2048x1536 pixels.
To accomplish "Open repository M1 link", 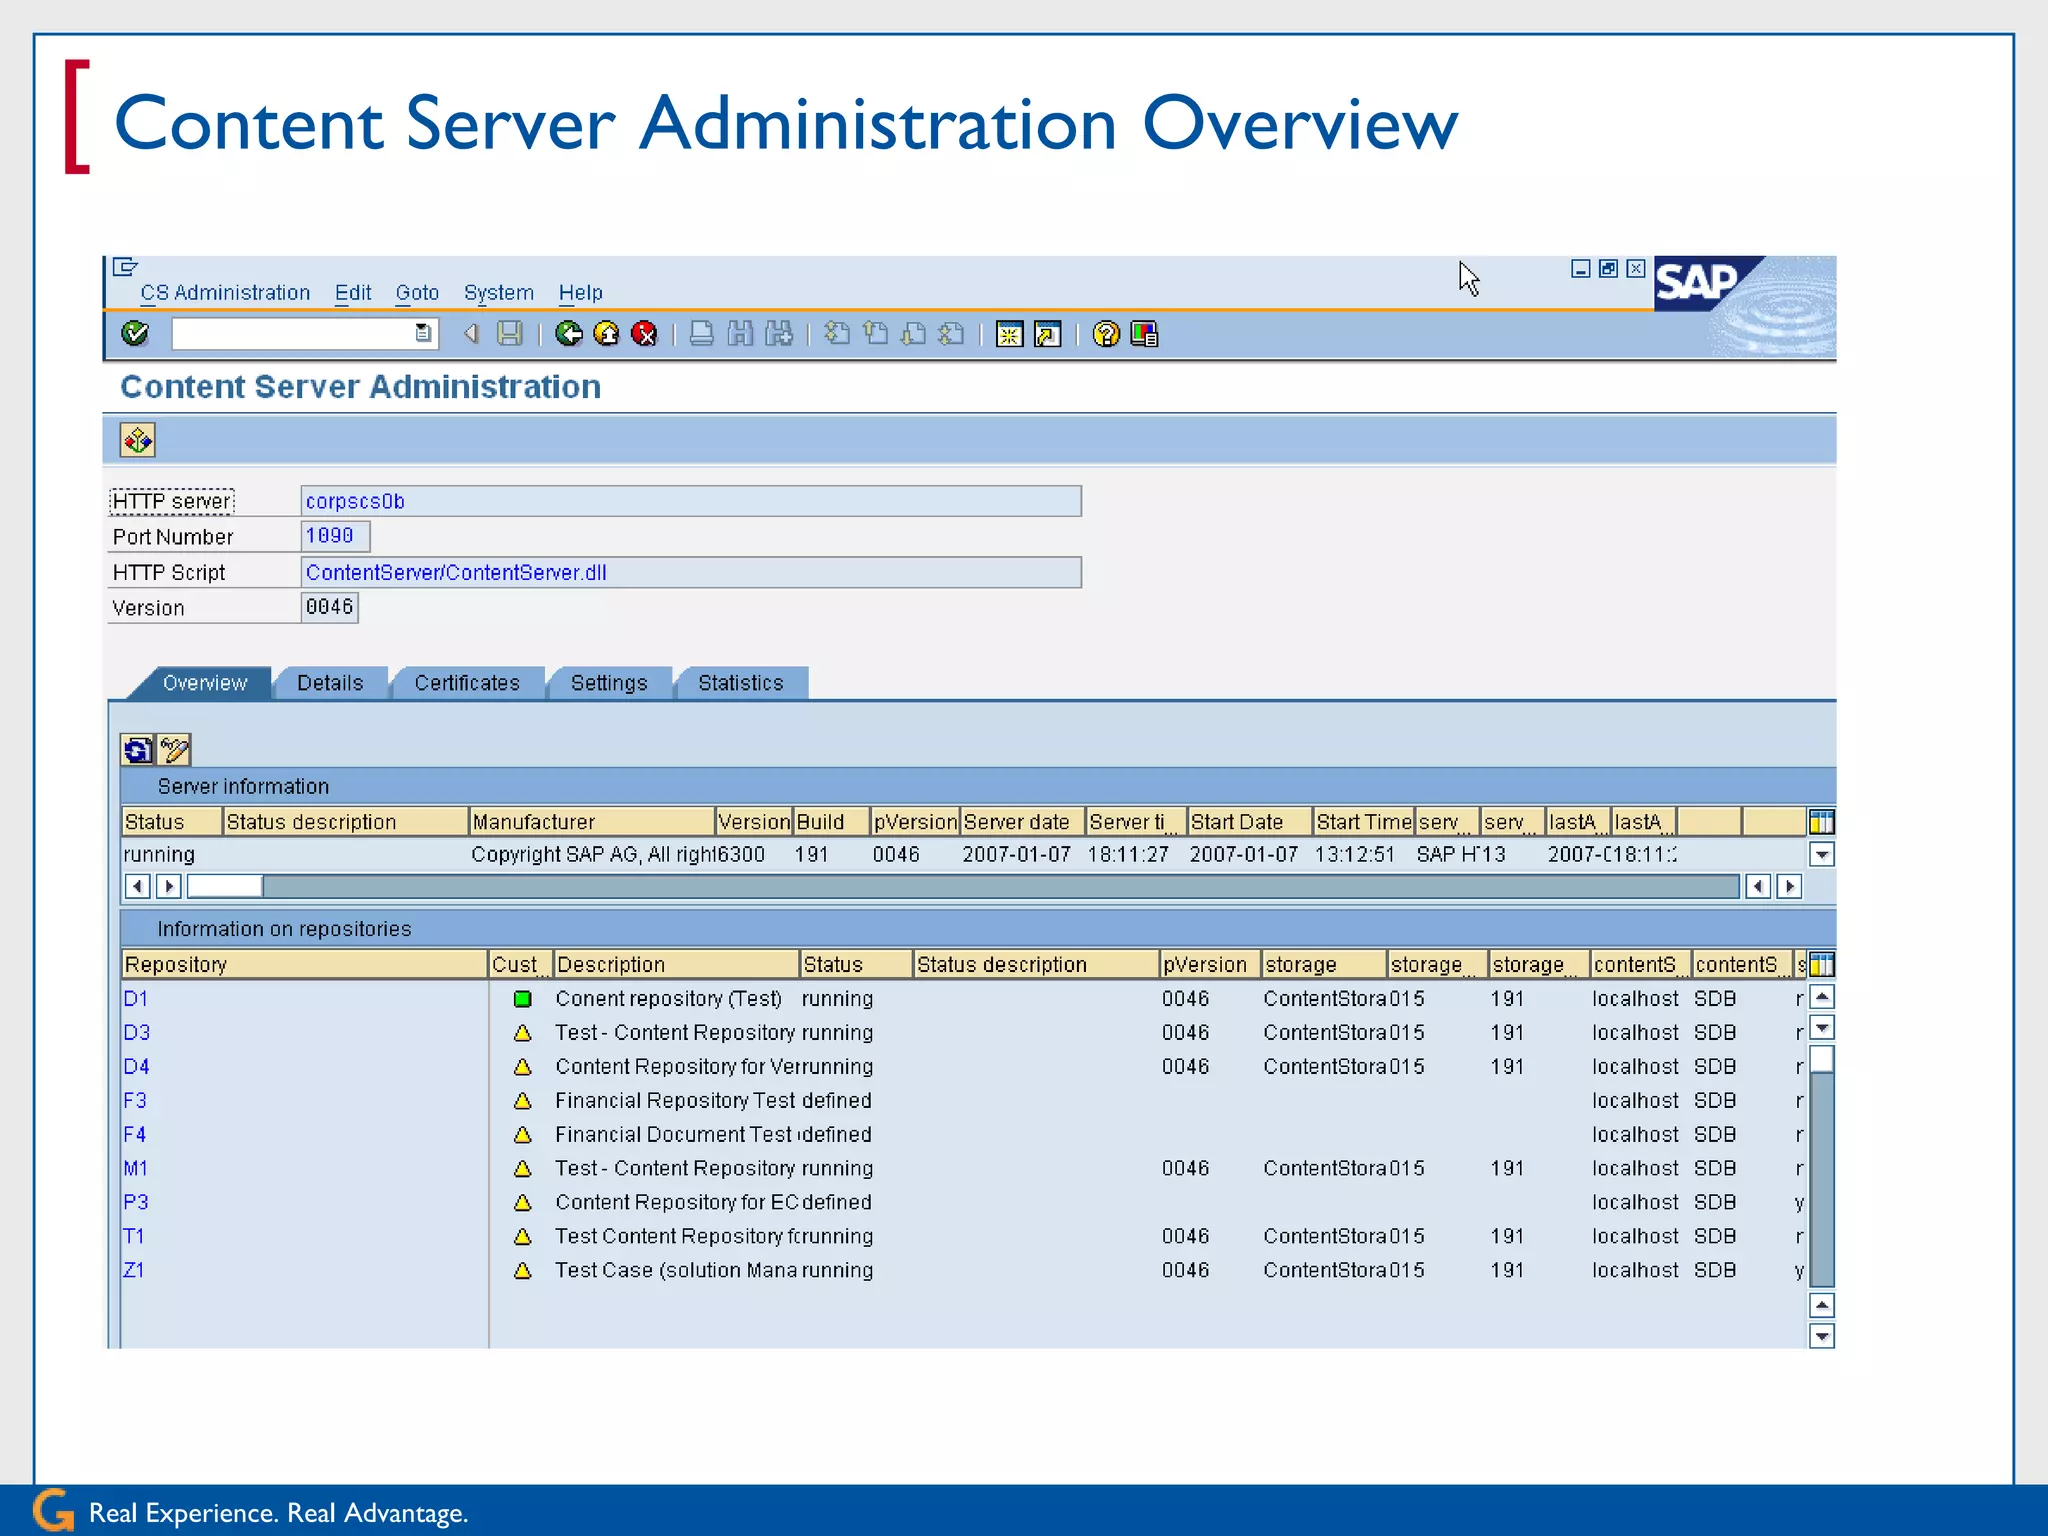I will 136,1168.
